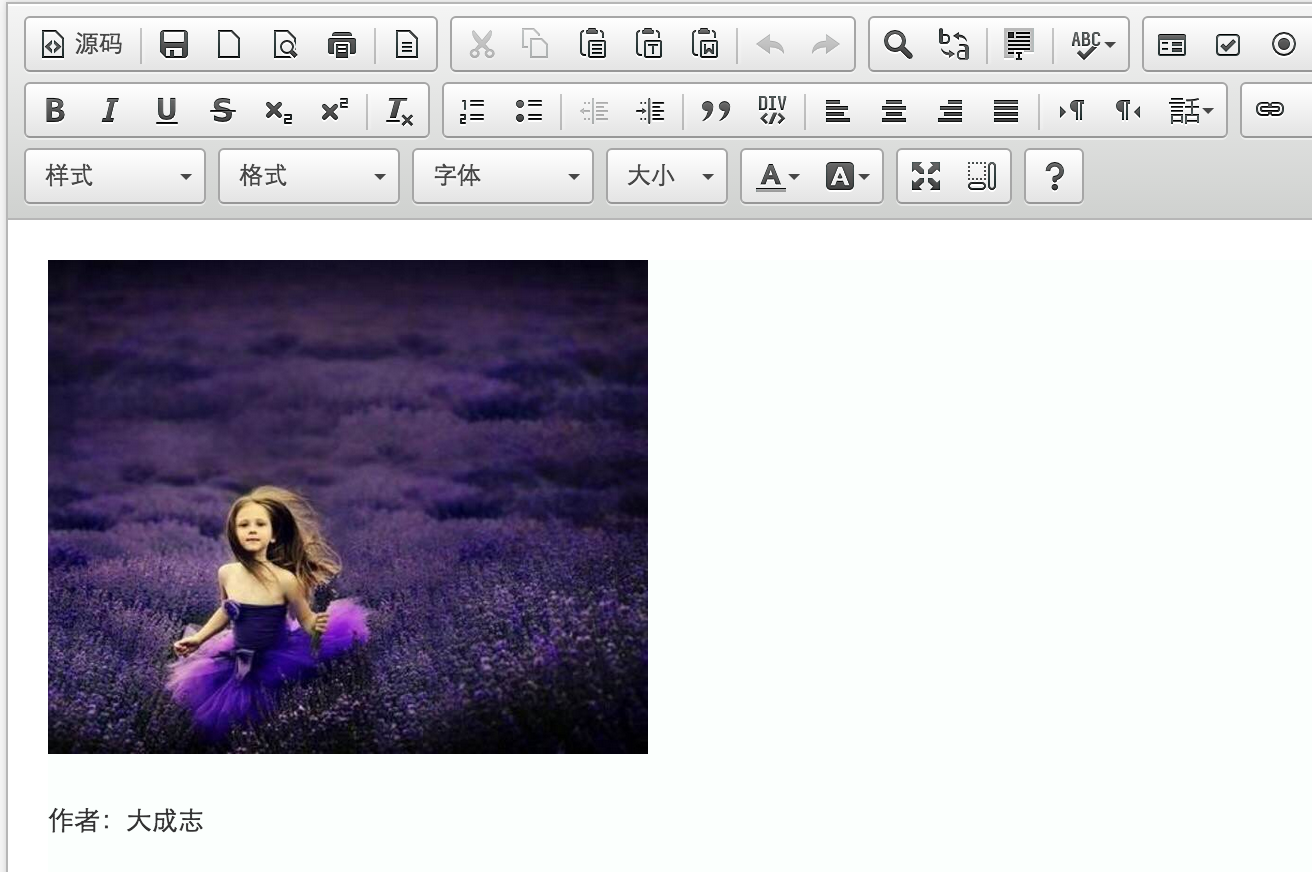Viewport: 1312px width, 872px height.
Task: Click the Insert link chain icon
Action: pyautogui.click(x=1270, y=111)
